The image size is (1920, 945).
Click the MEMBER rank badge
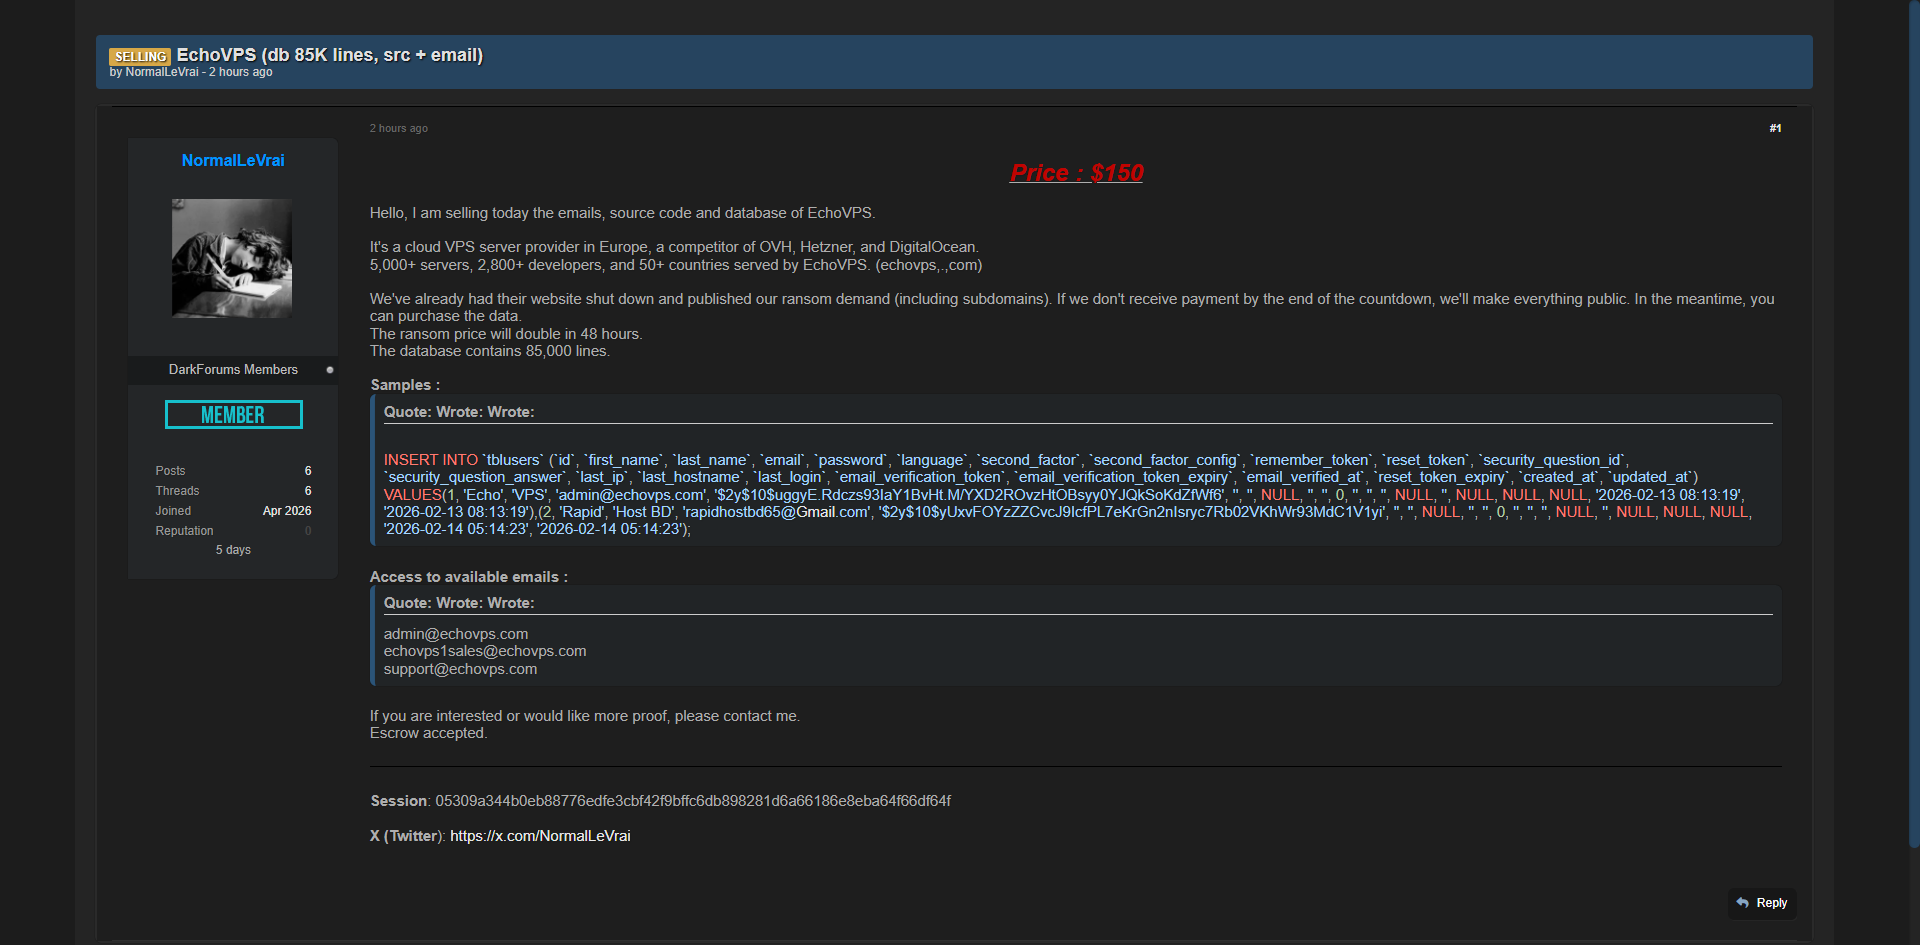pos(233,415)
